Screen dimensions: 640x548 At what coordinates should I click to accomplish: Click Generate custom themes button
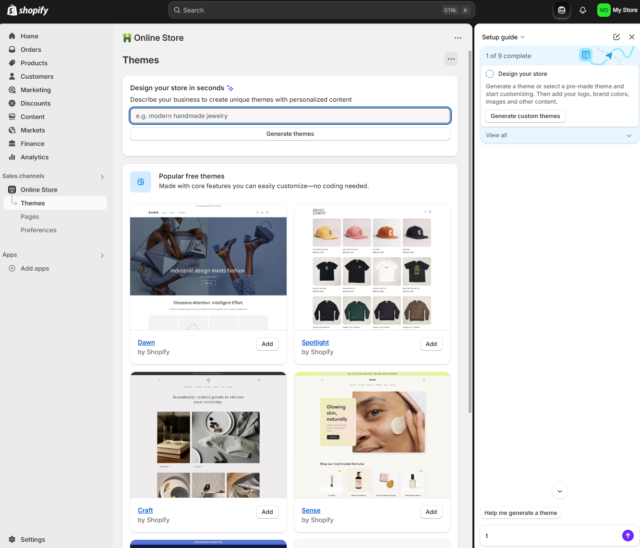pos(525,116)
